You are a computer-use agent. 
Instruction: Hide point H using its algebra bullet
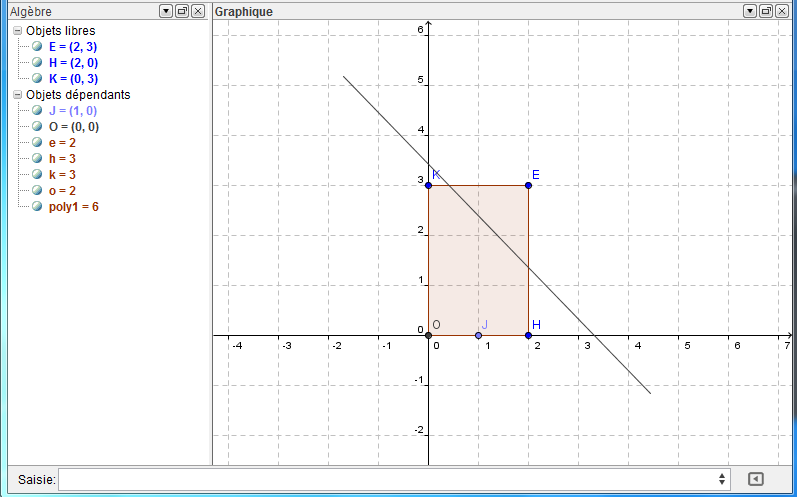pyautogui.click(x=38, y=63)
